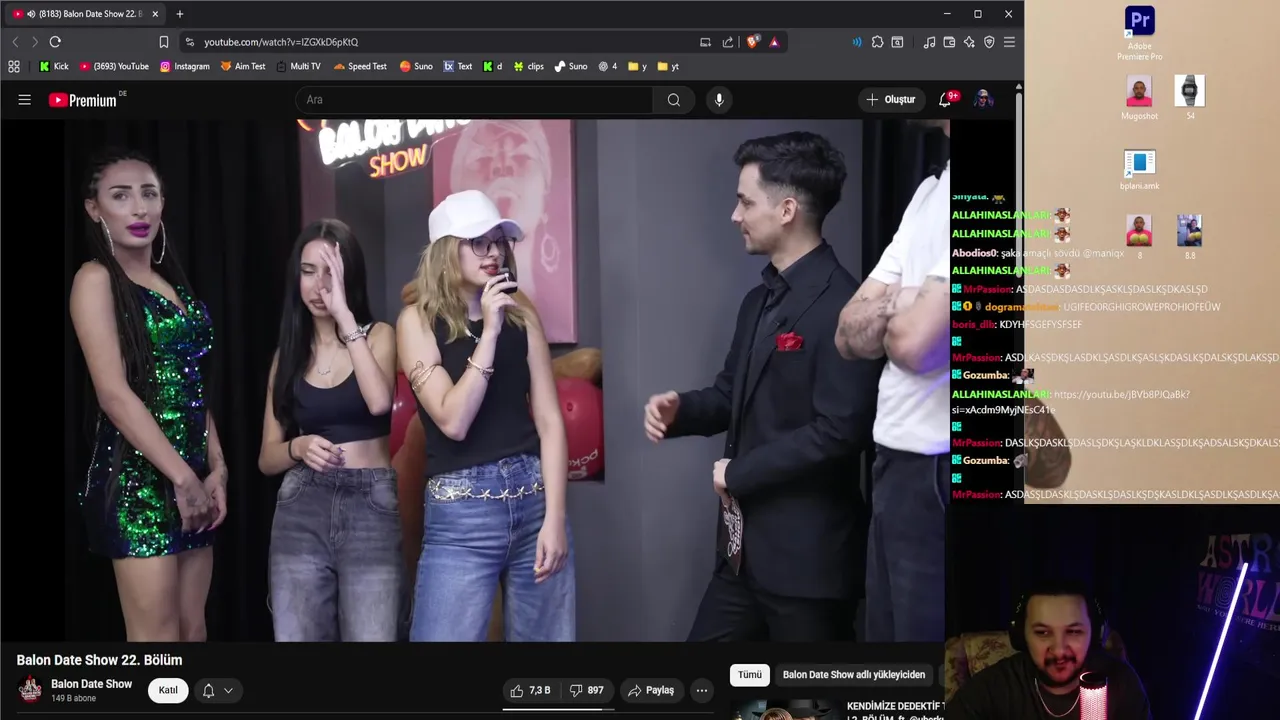Click the YouTube search magnifier button
Image resolution: width=1280 pixels, height=720 pixels.
point(674,99)
